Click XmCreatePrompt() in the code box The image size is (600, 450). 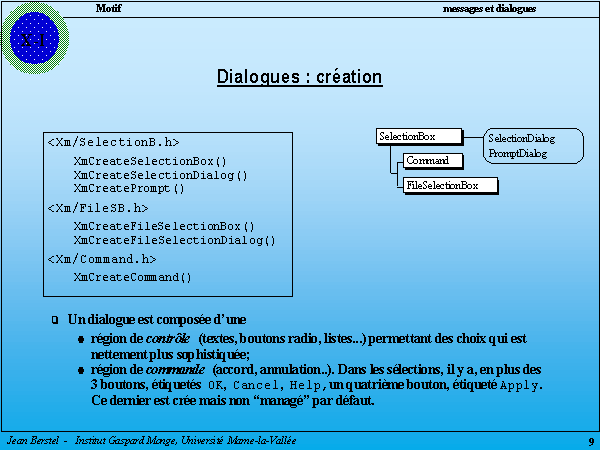coord(129,187)
